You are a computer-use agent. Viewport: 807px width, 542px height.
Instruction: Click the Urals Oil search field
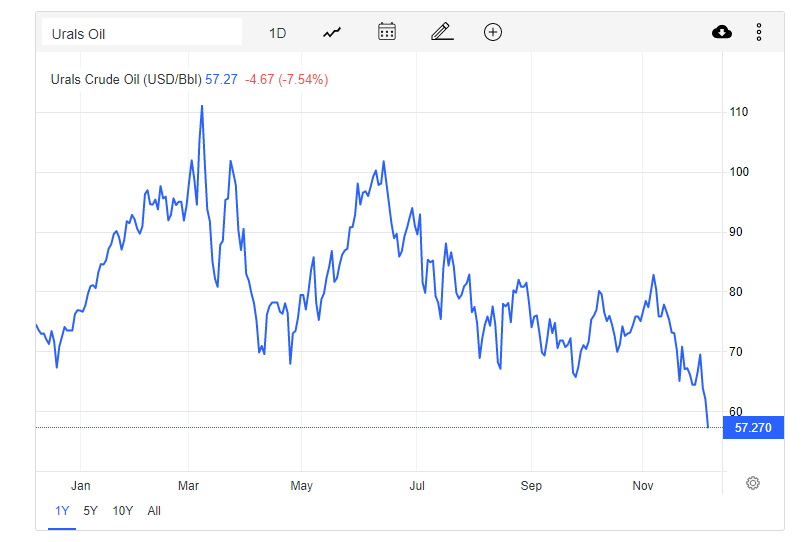(142, 32)
